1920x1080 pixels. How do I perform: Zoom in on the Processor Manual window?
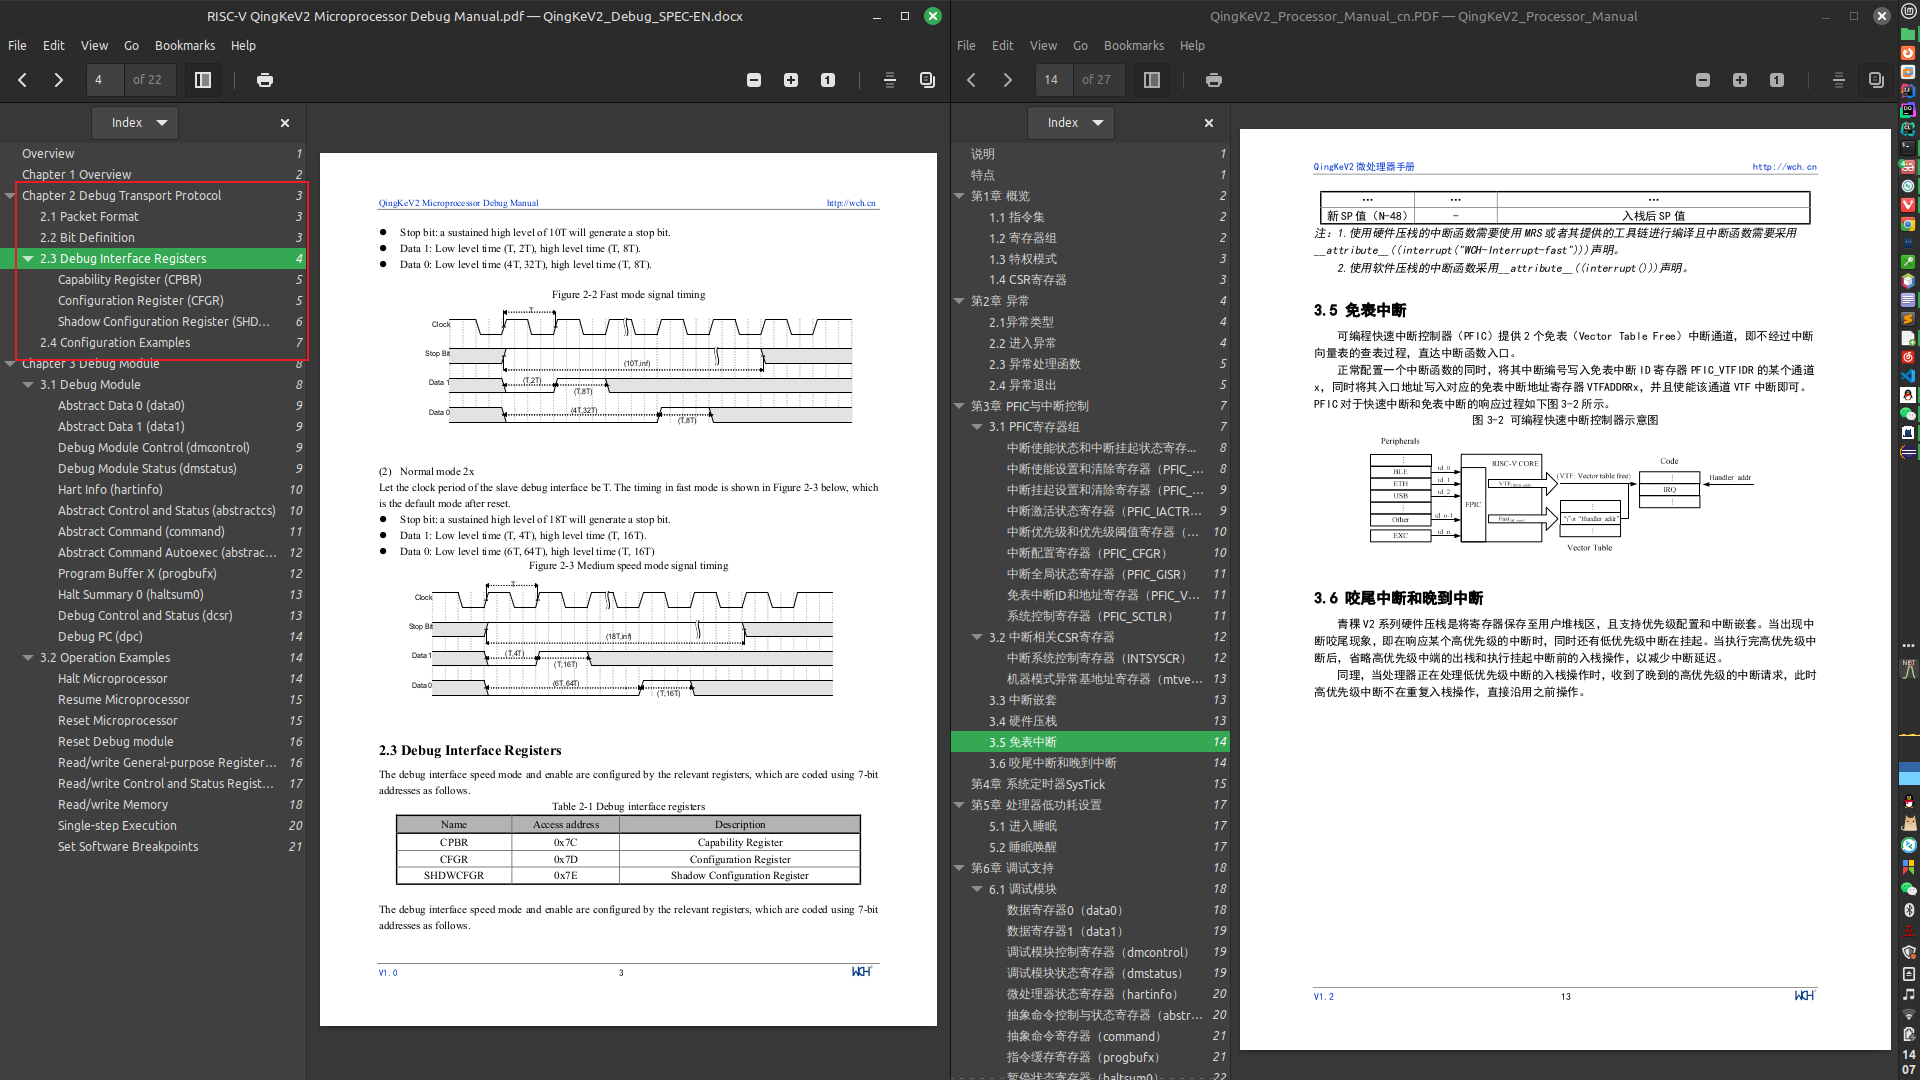(x=1740, y=80)
